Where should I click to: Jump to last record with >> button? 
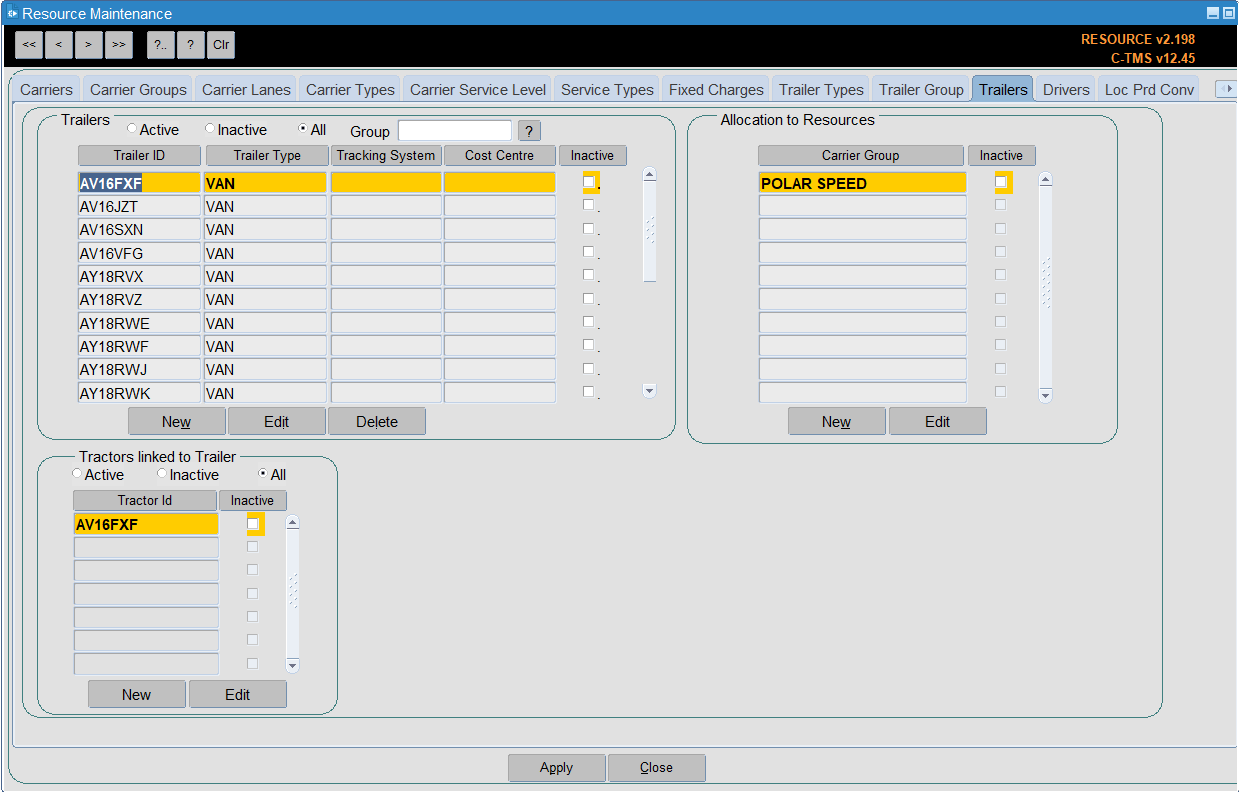[119, 45]
